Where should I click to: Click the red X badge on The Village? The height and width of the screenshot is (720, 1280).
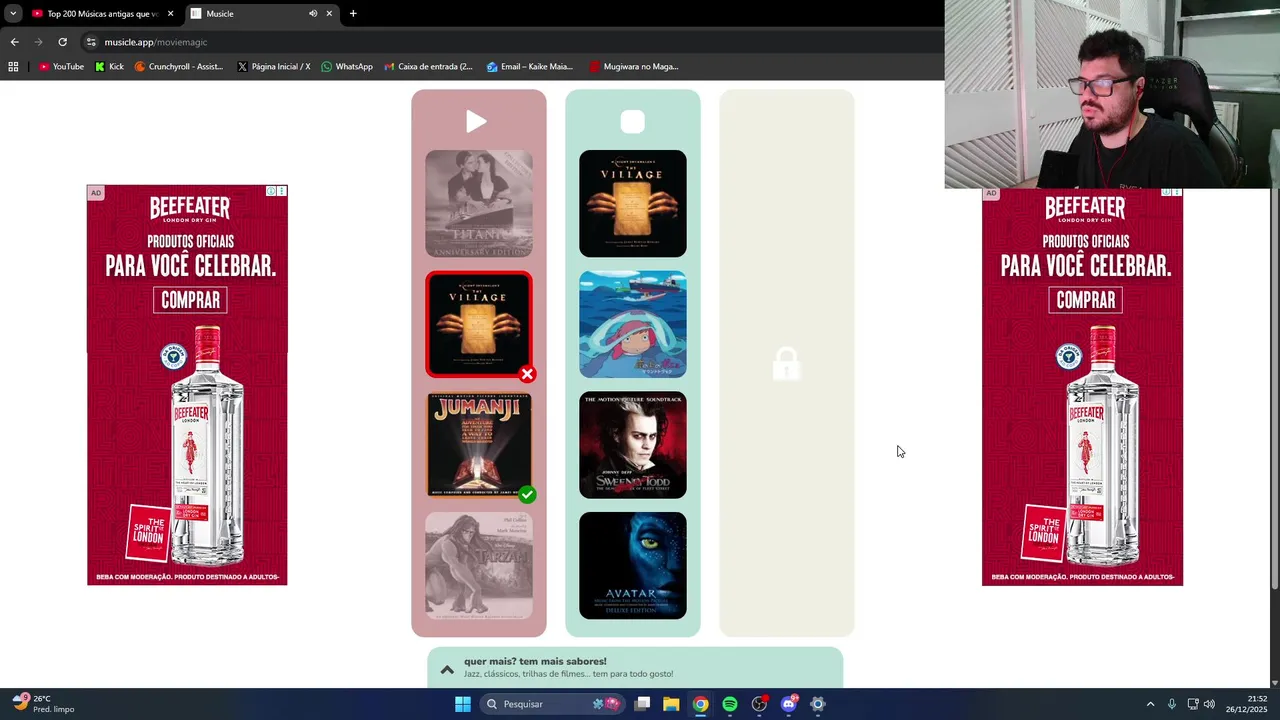click(x=527, y=374)
